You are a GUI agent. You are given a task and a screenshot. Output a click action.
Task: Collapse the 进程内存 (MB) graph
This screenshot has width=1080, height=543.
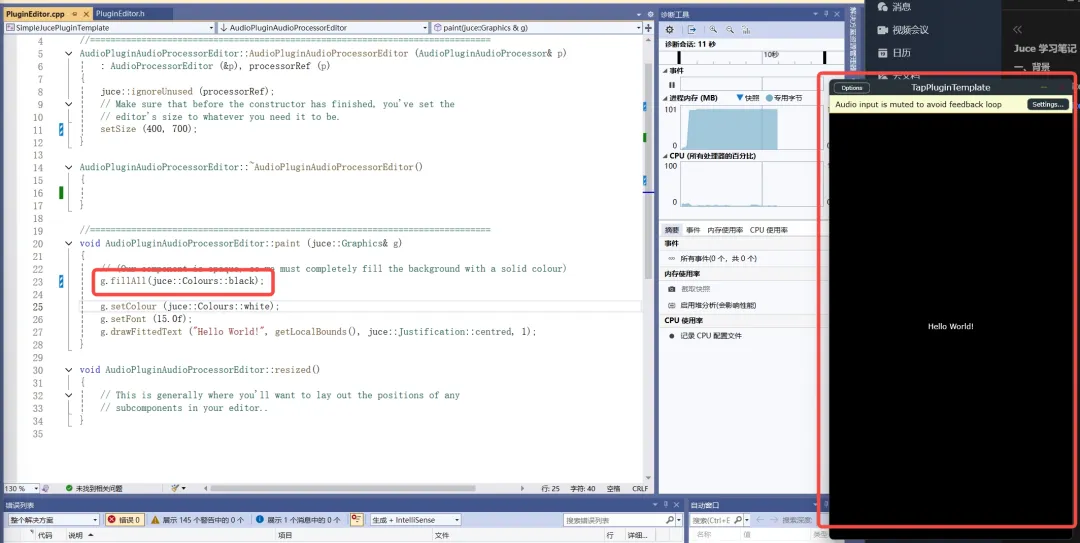point(665,99)
